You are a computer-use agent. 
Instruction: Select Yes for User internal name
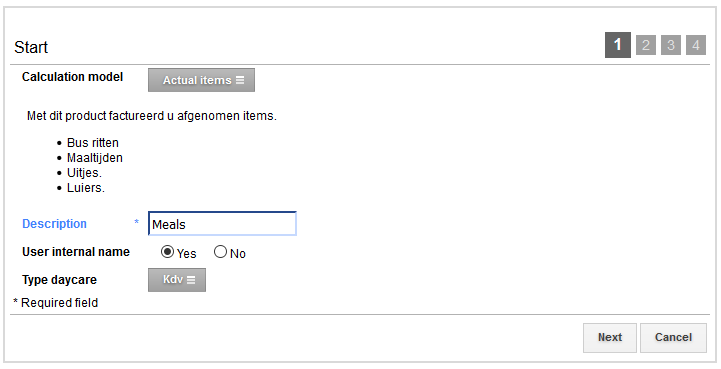[x=167, y=252]
